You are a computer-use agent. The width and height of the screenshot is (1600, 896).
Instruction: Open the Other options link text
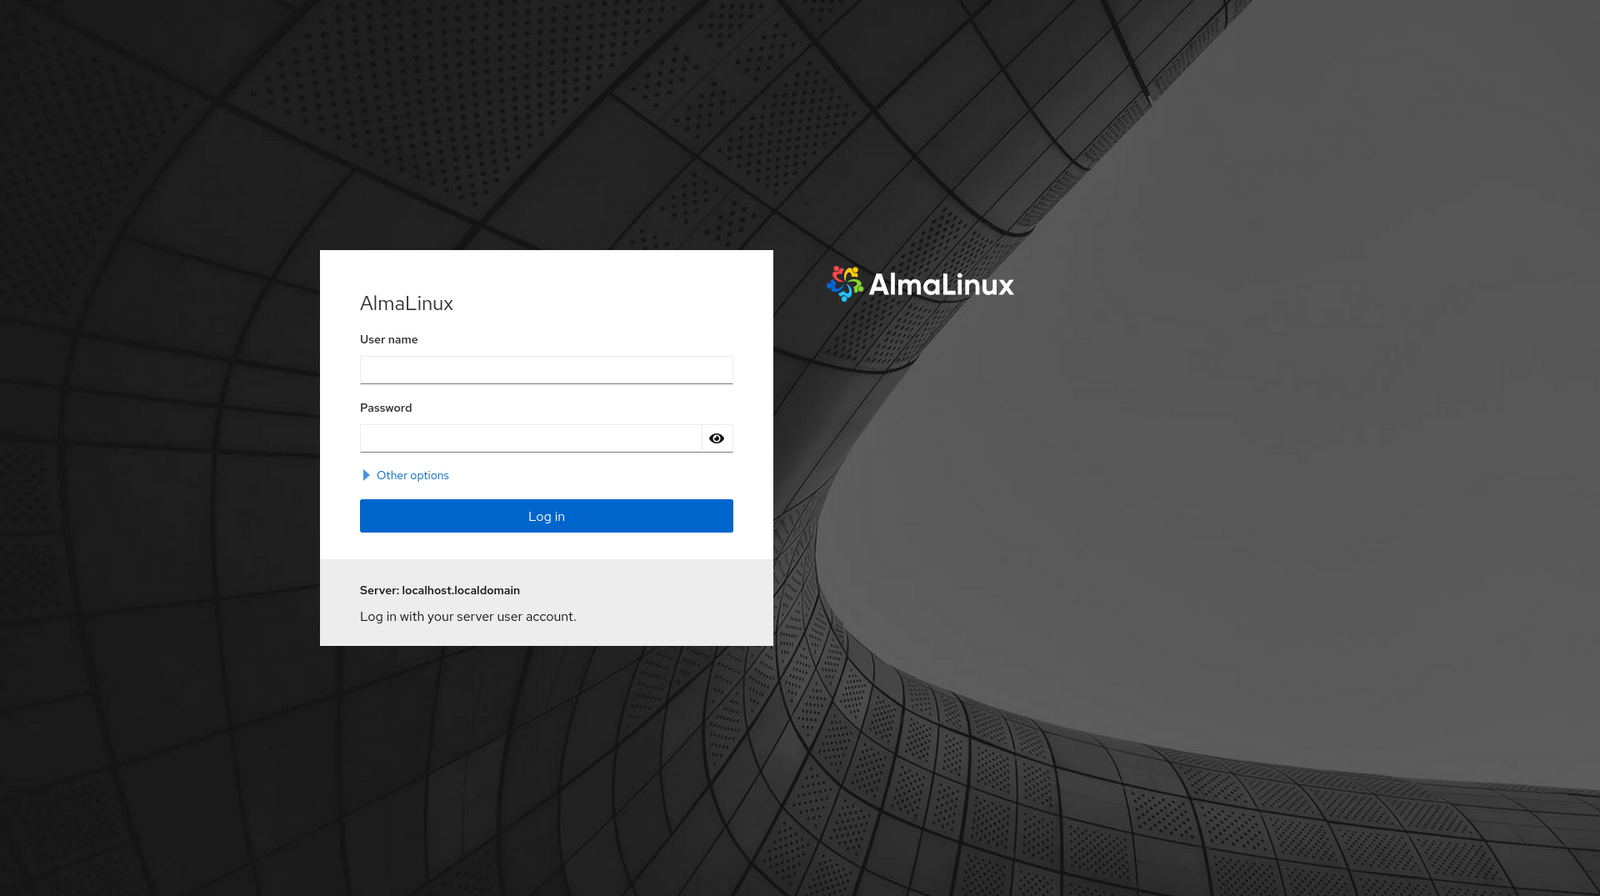tap(413, 475)
